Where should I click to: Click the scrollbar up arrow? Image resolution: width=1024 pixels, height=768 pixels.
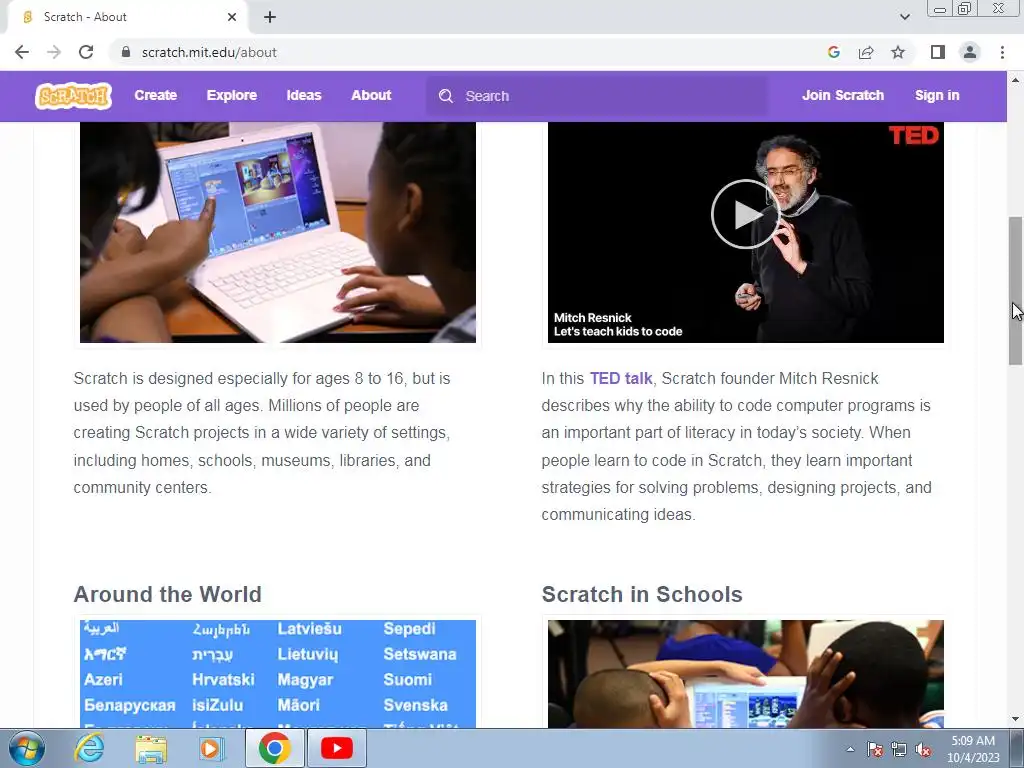point(1016,80)
